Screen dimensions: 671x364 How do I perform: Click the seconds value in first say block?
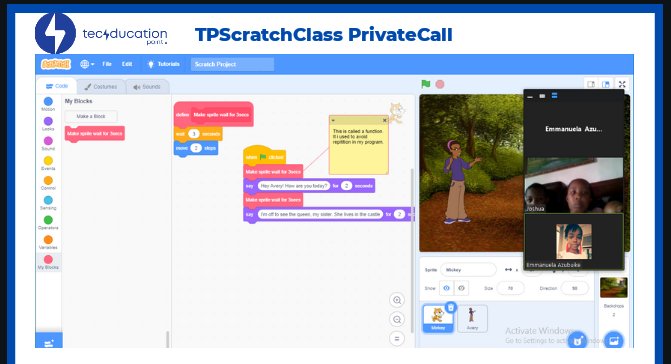[346, 186]
